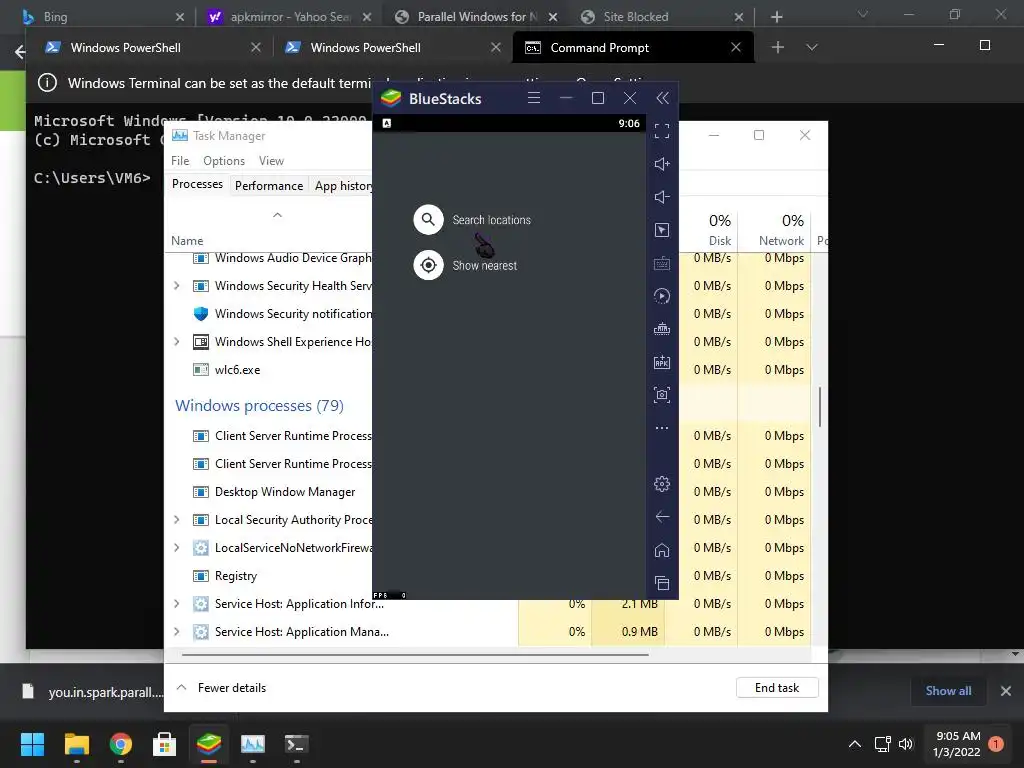Click Task Manager vertical scrollbar thumb
The width and height of the screenshot is (1024, 768).
[820, 406]
